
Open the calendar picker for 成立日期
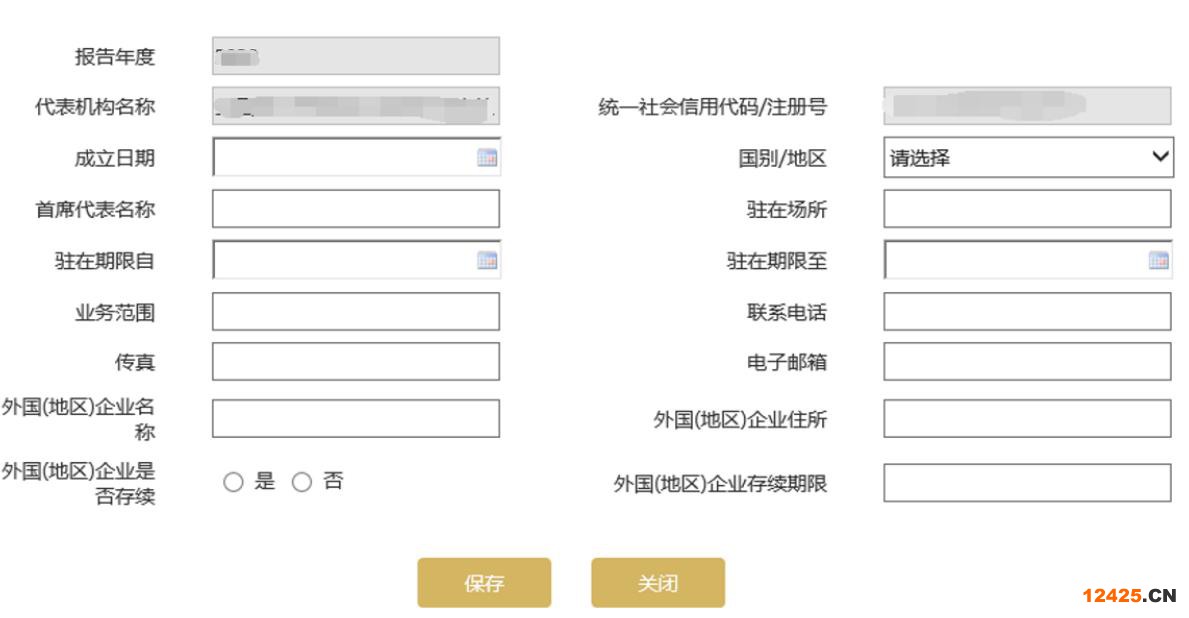(x=487, y=156)
